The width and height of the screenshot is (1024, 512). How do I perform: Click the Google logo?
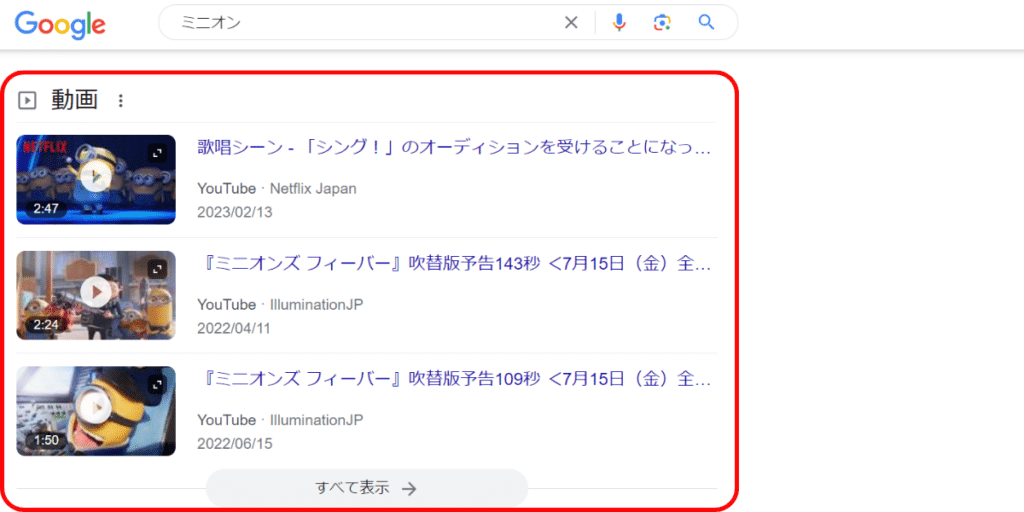[60, 25]
